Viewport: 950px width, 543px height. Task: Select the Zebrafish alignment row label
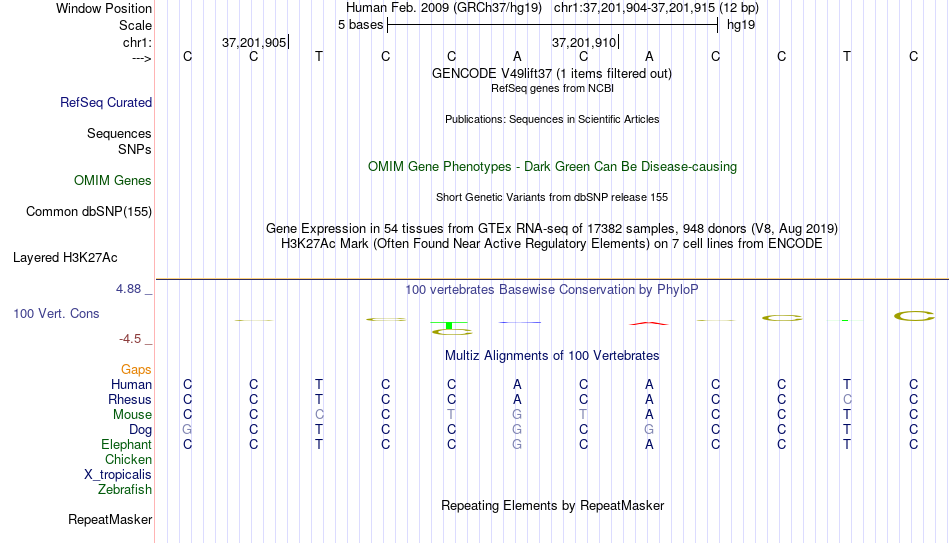pos(125,490)
